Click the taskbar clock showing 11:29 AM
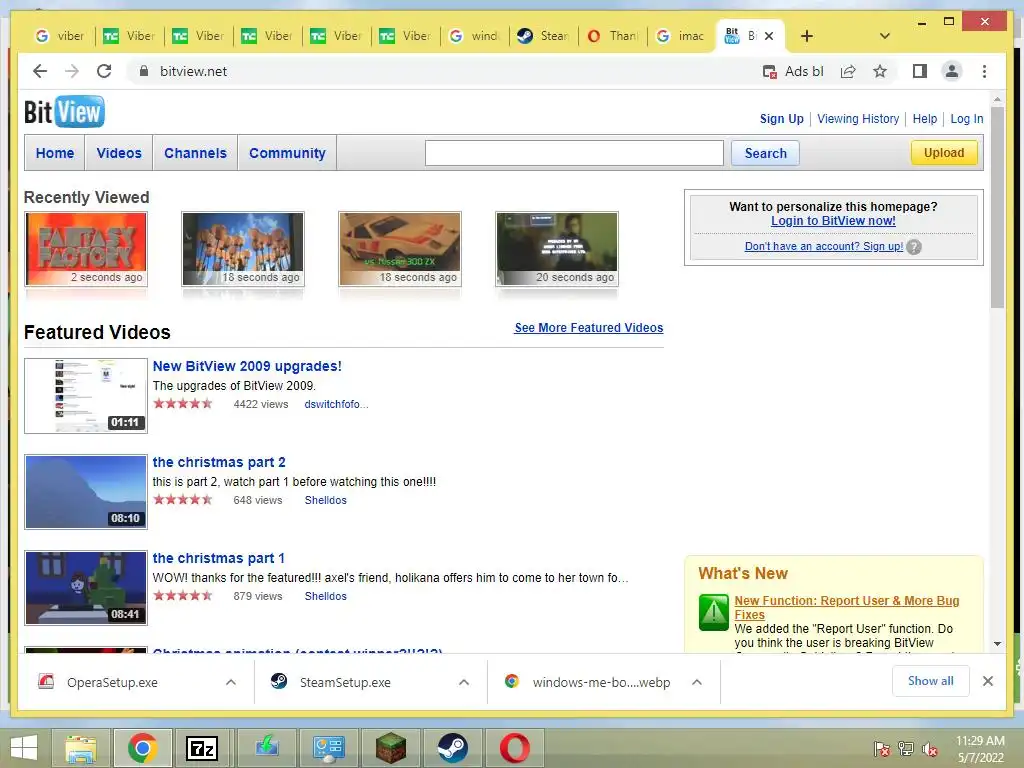The height and width of the screenshot is (768, 1024). click(x=980, y=749)
